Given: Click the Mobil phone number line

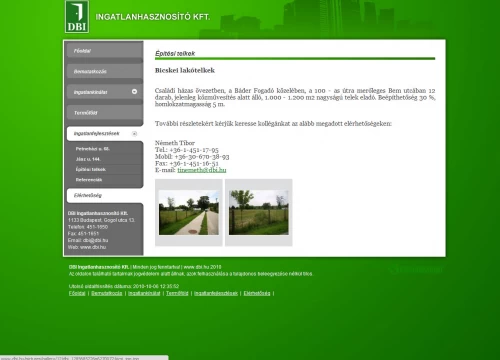Looking at the screenshot, I should click(x=192, y=157).
